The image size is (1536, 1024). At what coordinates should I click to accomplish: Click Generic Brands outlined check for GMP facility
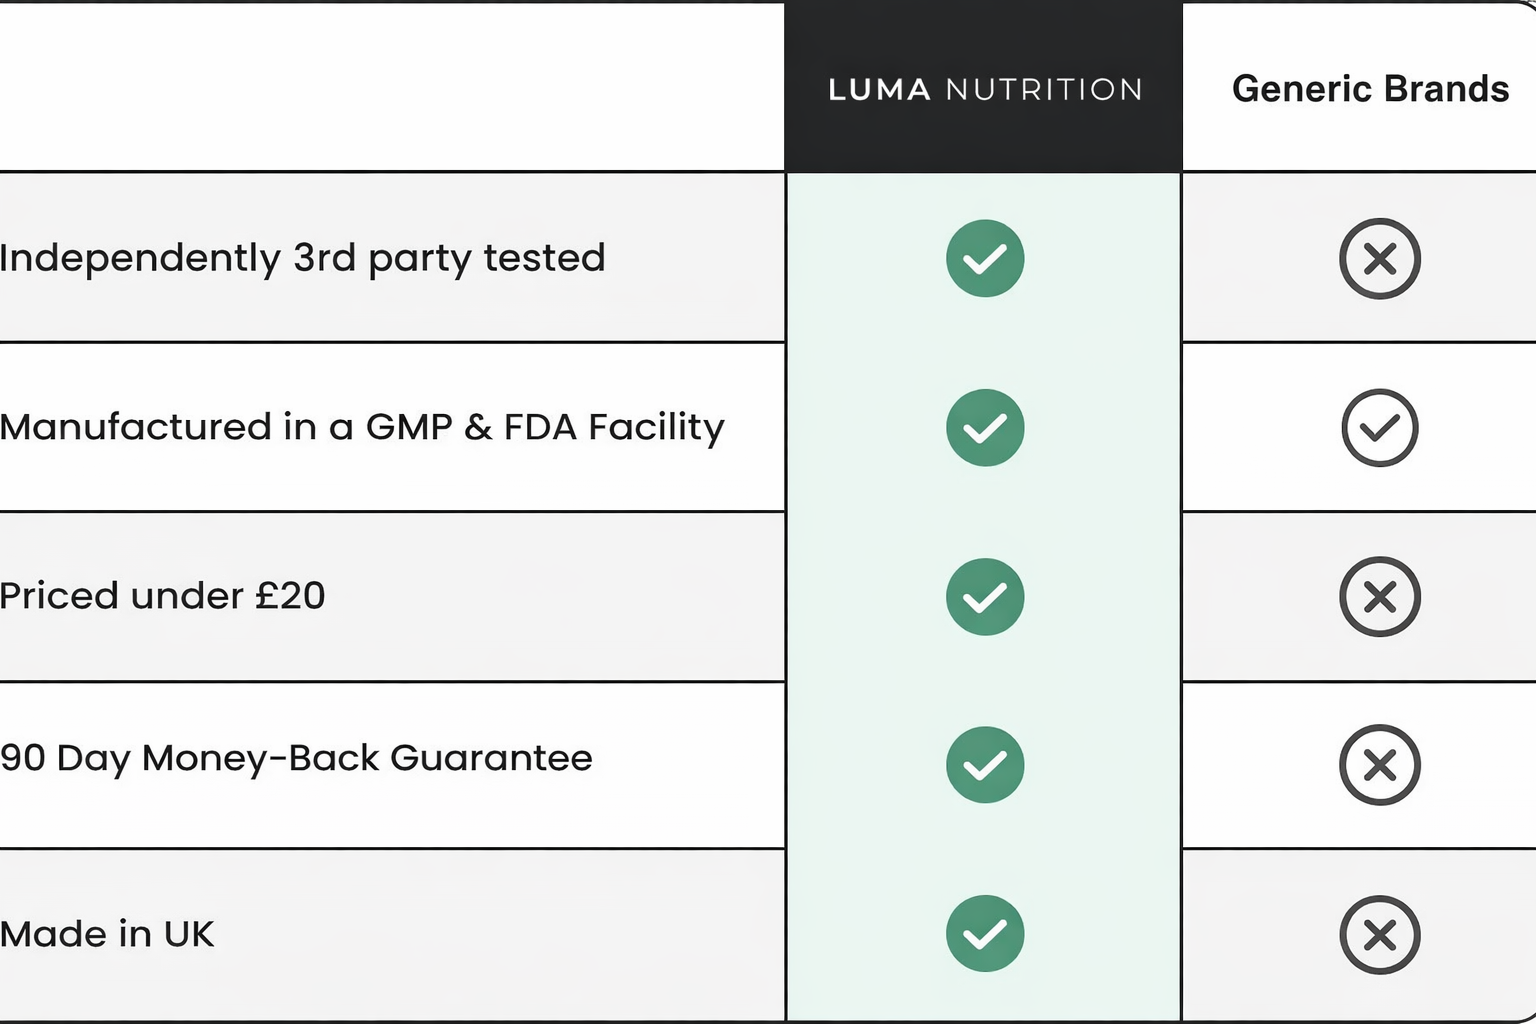[1380, 427]
